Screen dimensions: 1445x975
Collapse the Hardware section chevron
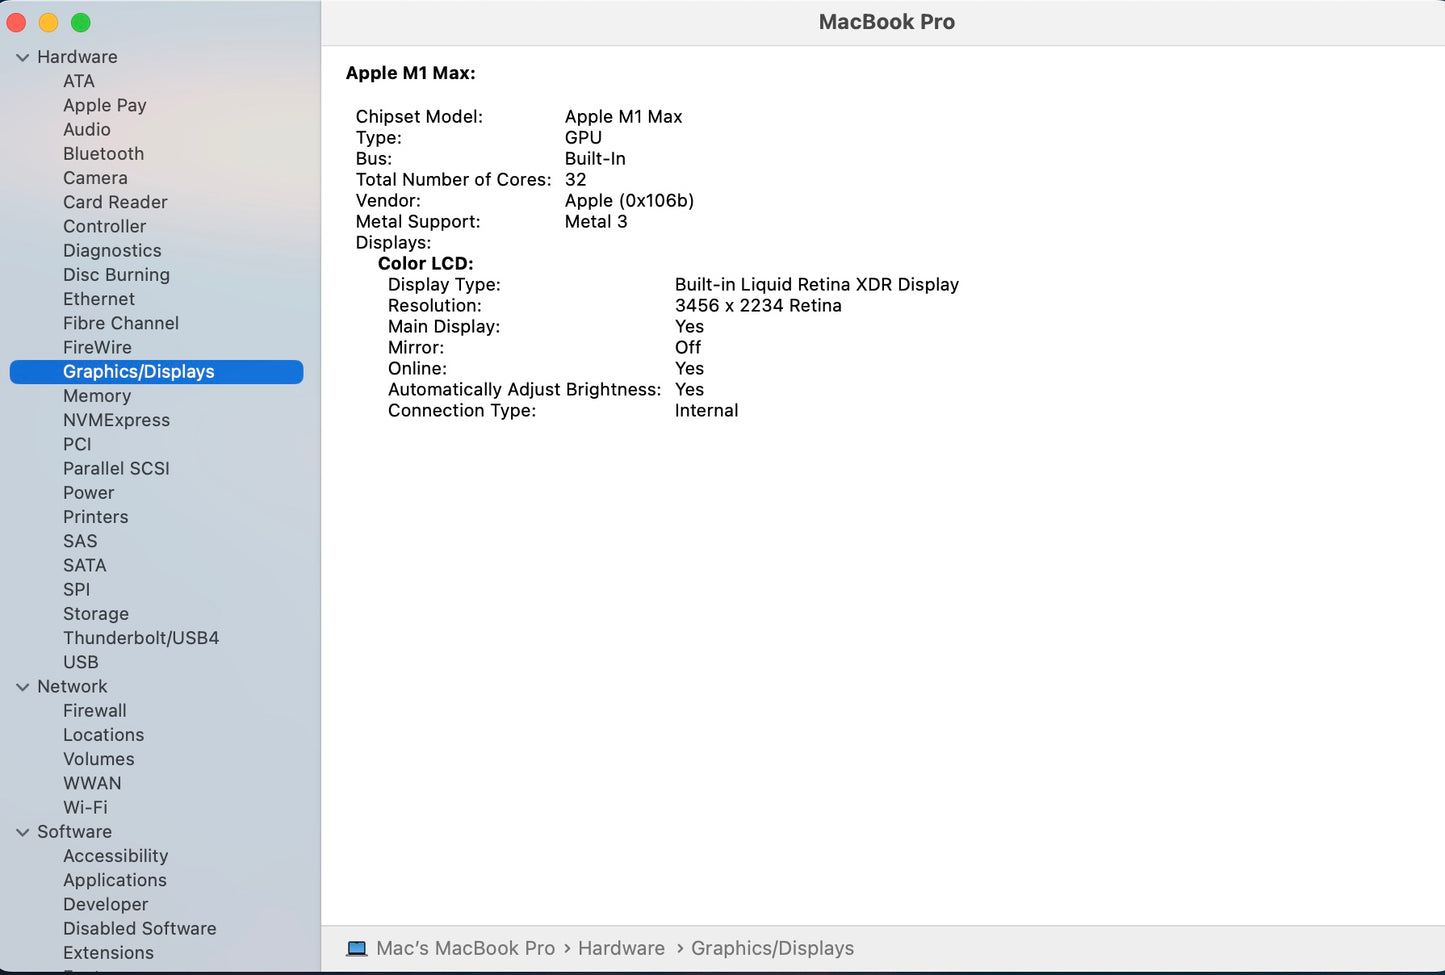pos(22,58)
